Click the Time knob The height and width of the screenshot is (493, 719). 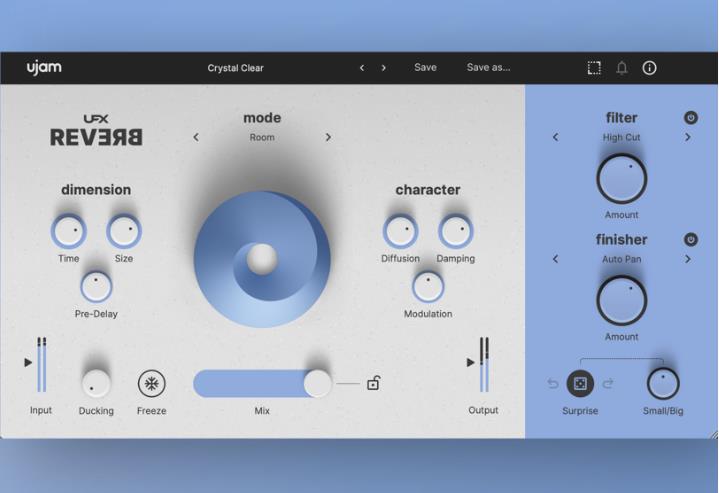69,231
